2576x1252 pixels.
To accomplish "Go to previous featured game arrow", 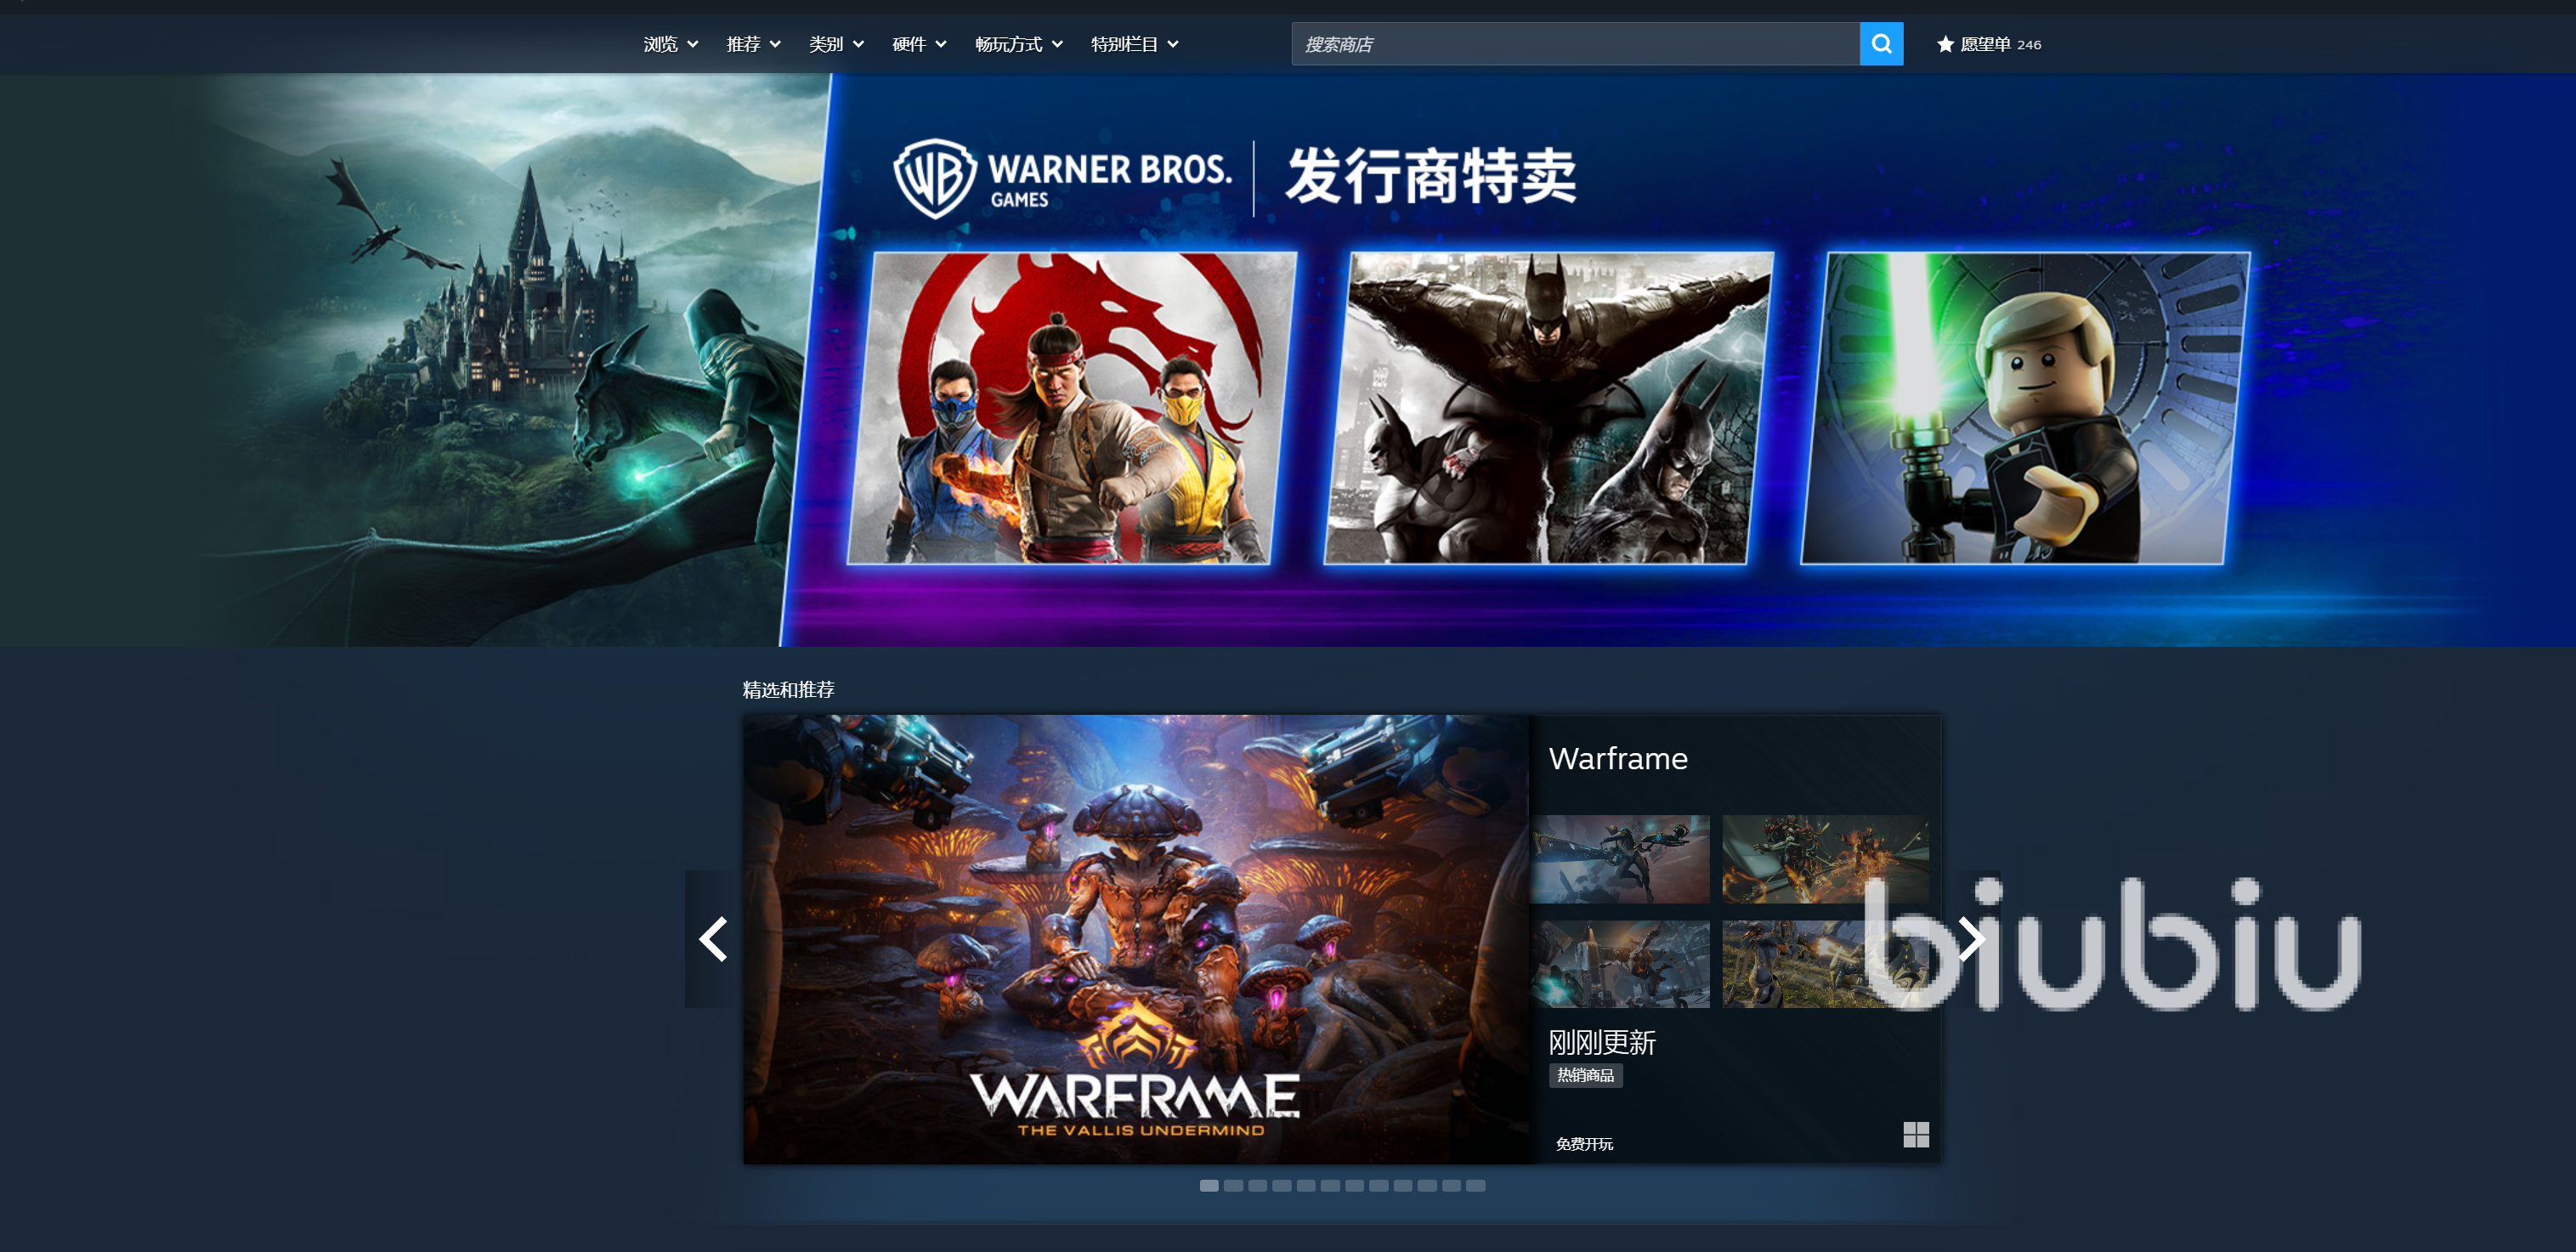I will (712, 939).
